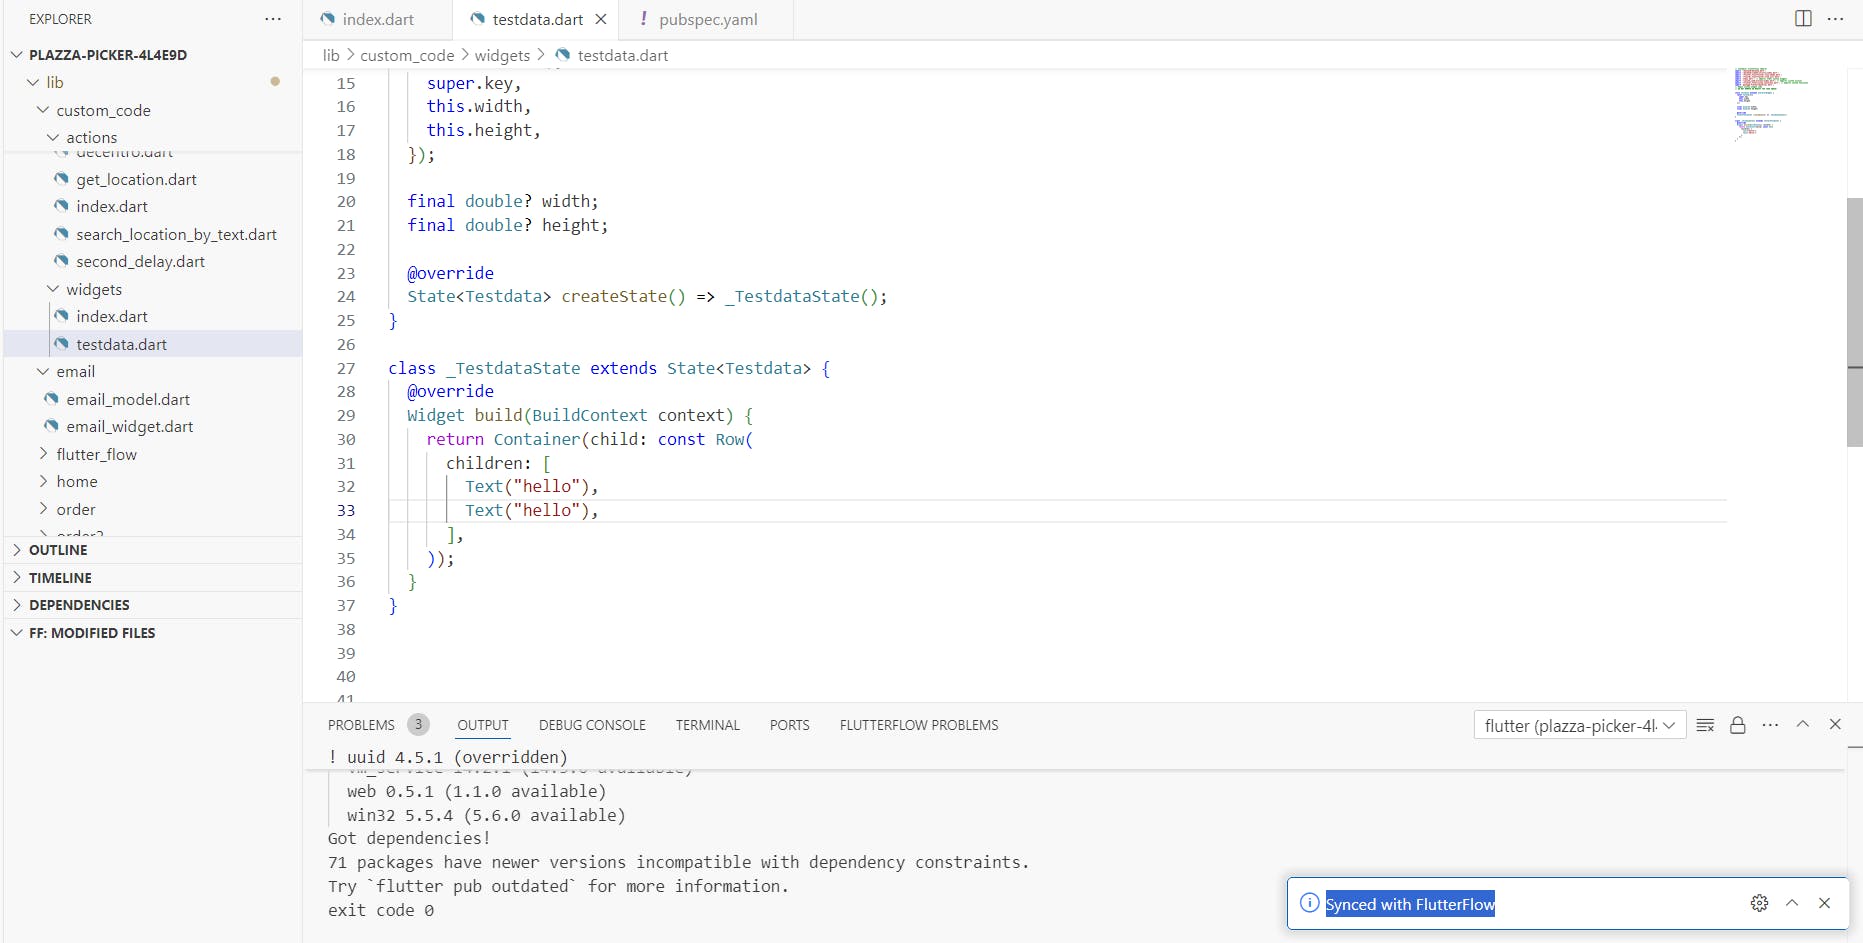Open notification settings gear icon

tap(1759, 904)
